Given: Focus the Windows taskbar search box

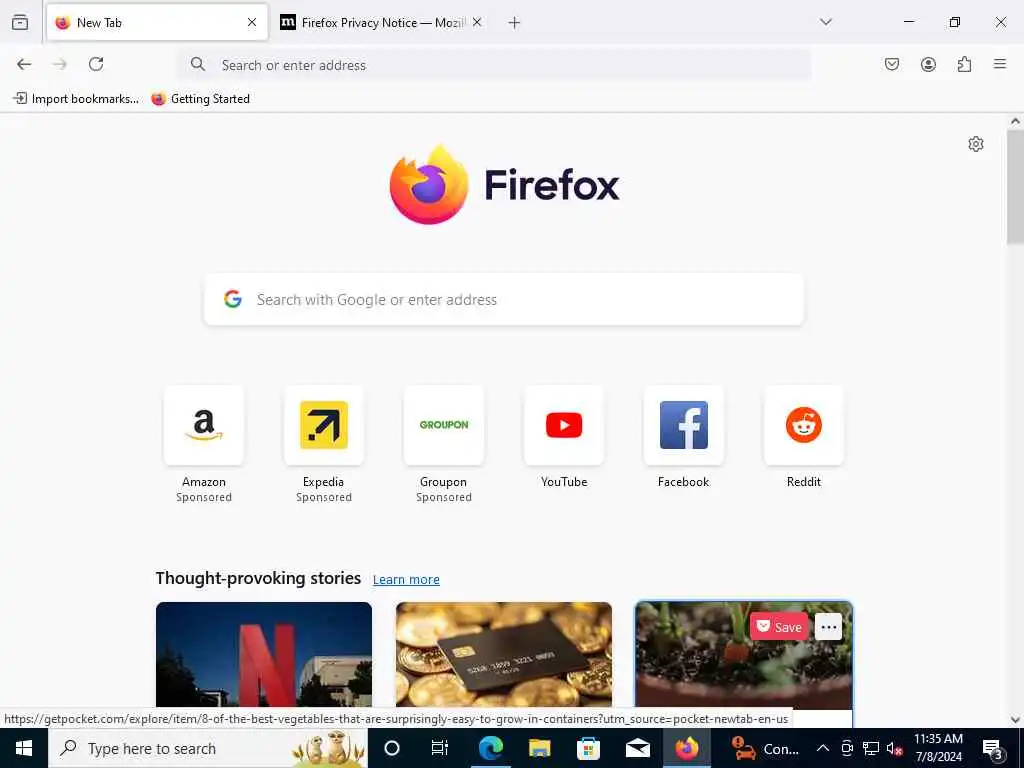Looking at the screenshot, I should pos(208,748).
